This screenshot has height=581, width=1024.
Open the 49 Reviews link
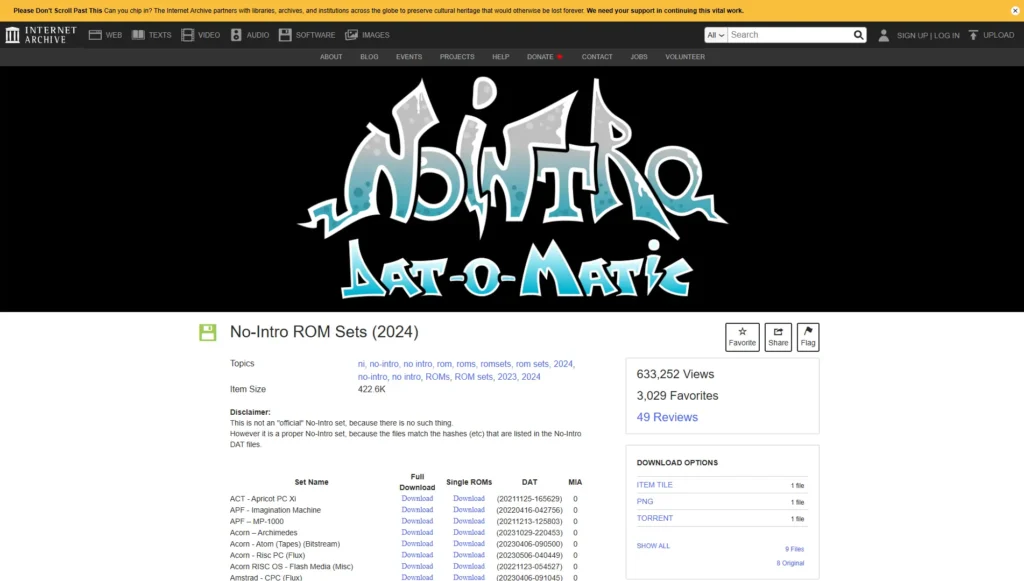click(x=667, y=417)
